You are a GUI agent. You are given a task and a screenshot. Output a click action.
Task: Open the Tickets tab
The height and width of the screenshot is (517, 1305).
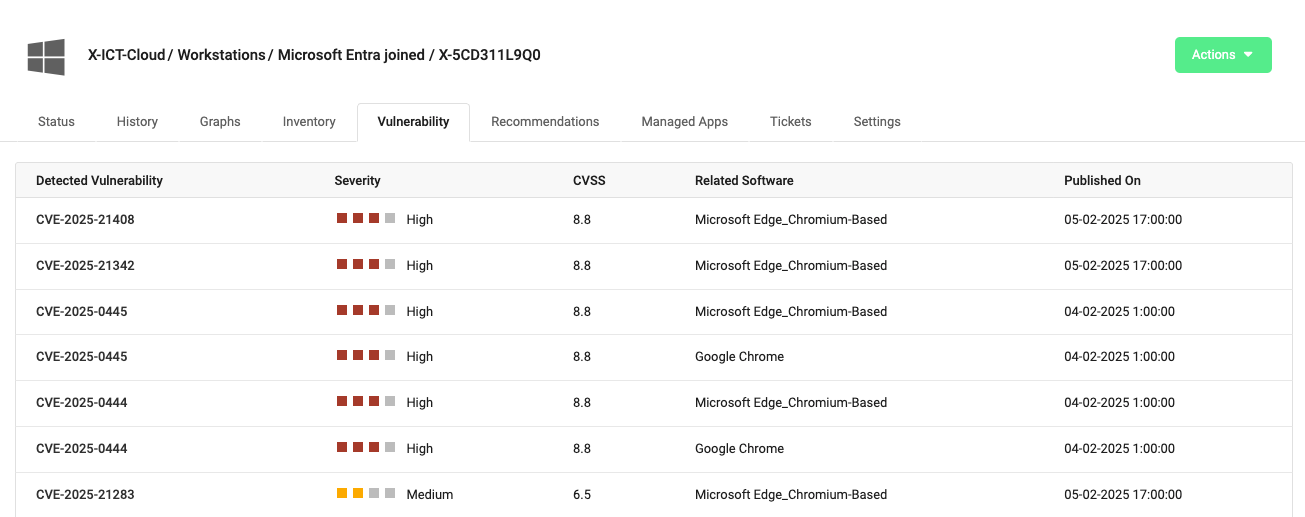790,122
